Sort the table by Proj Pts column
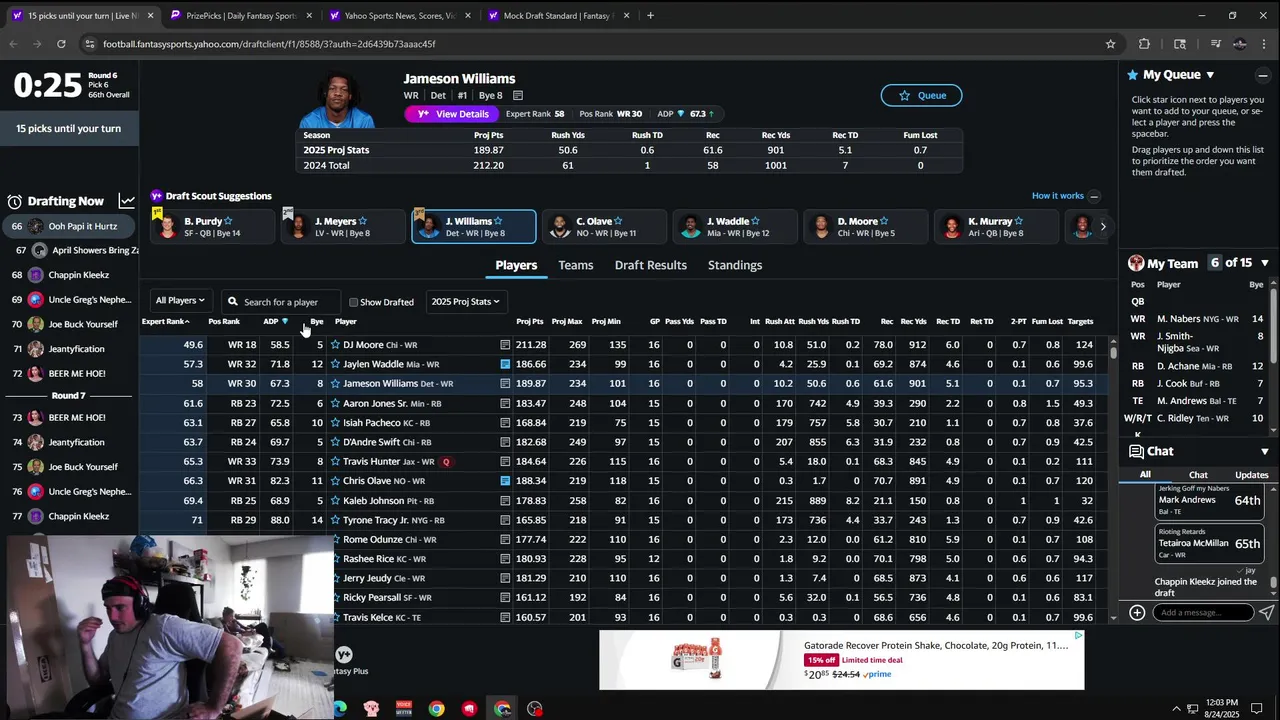1280x720 pixels. pyautogui.click(x=529, y=322)
